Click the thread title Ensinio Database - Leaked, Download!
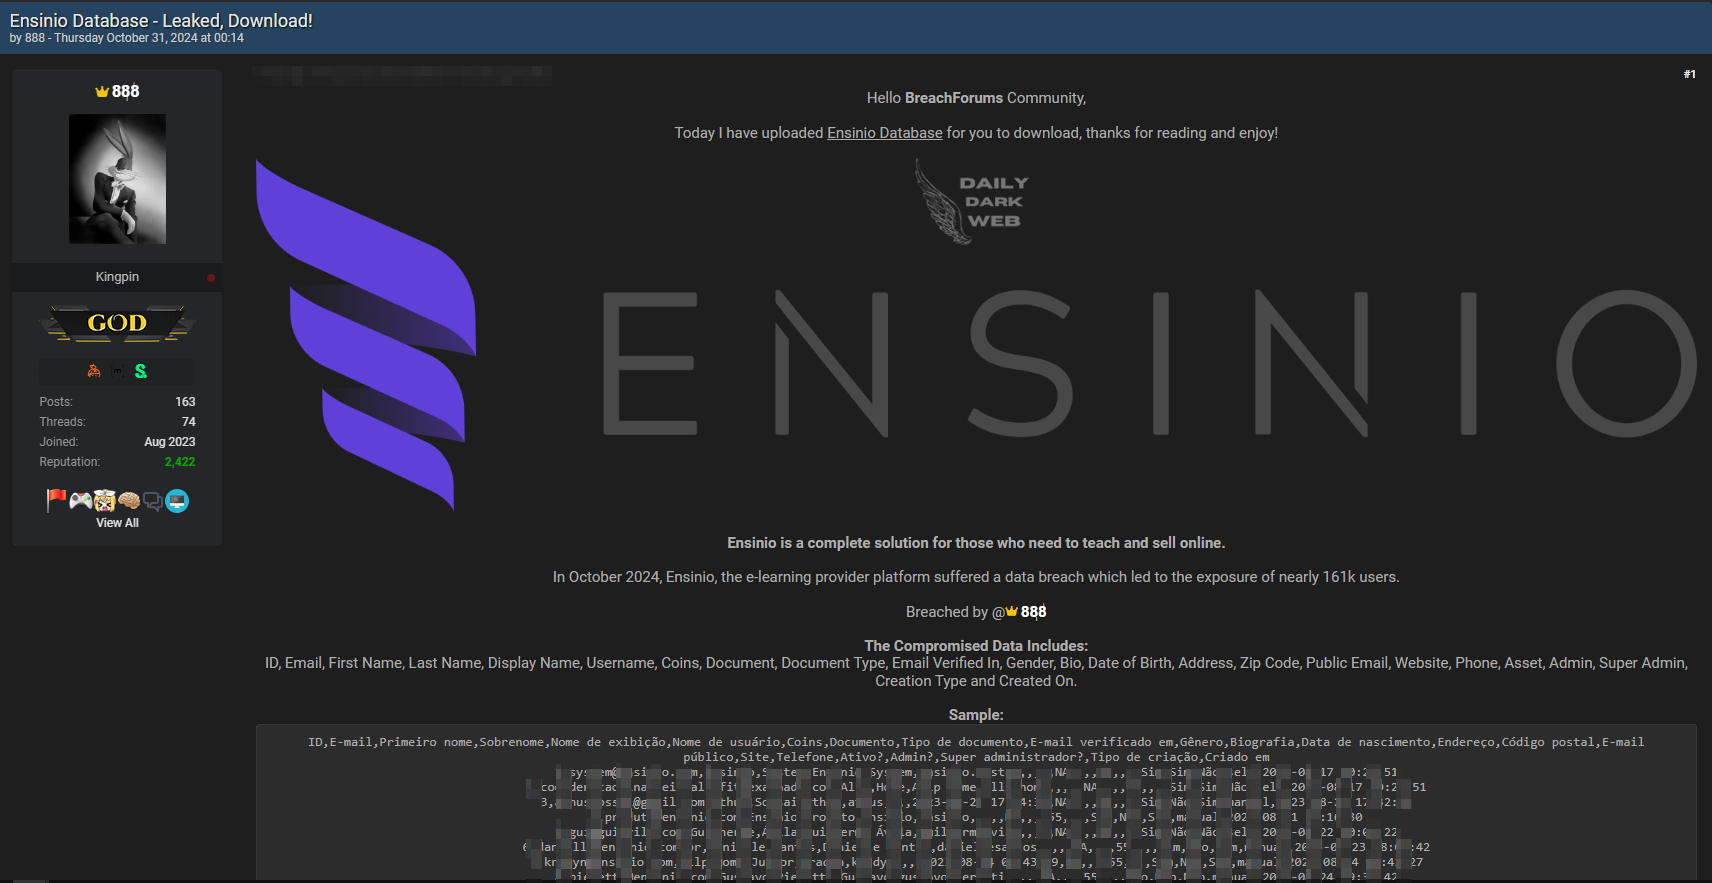 (x=161, y=20)
